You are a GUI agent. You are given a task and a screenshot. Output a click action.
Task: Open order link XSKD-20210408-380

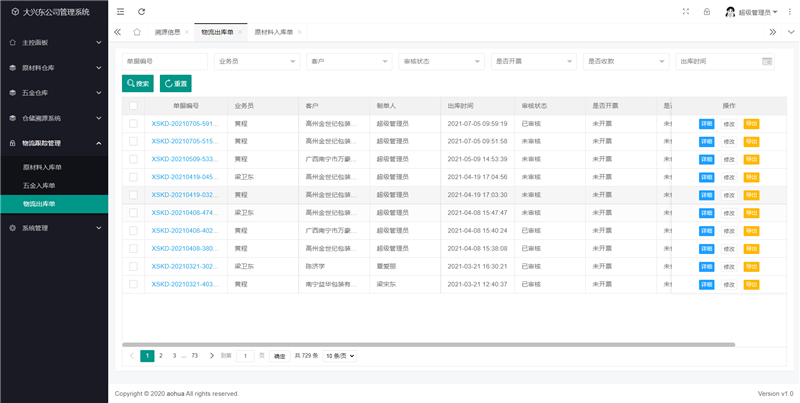(185, 248)
